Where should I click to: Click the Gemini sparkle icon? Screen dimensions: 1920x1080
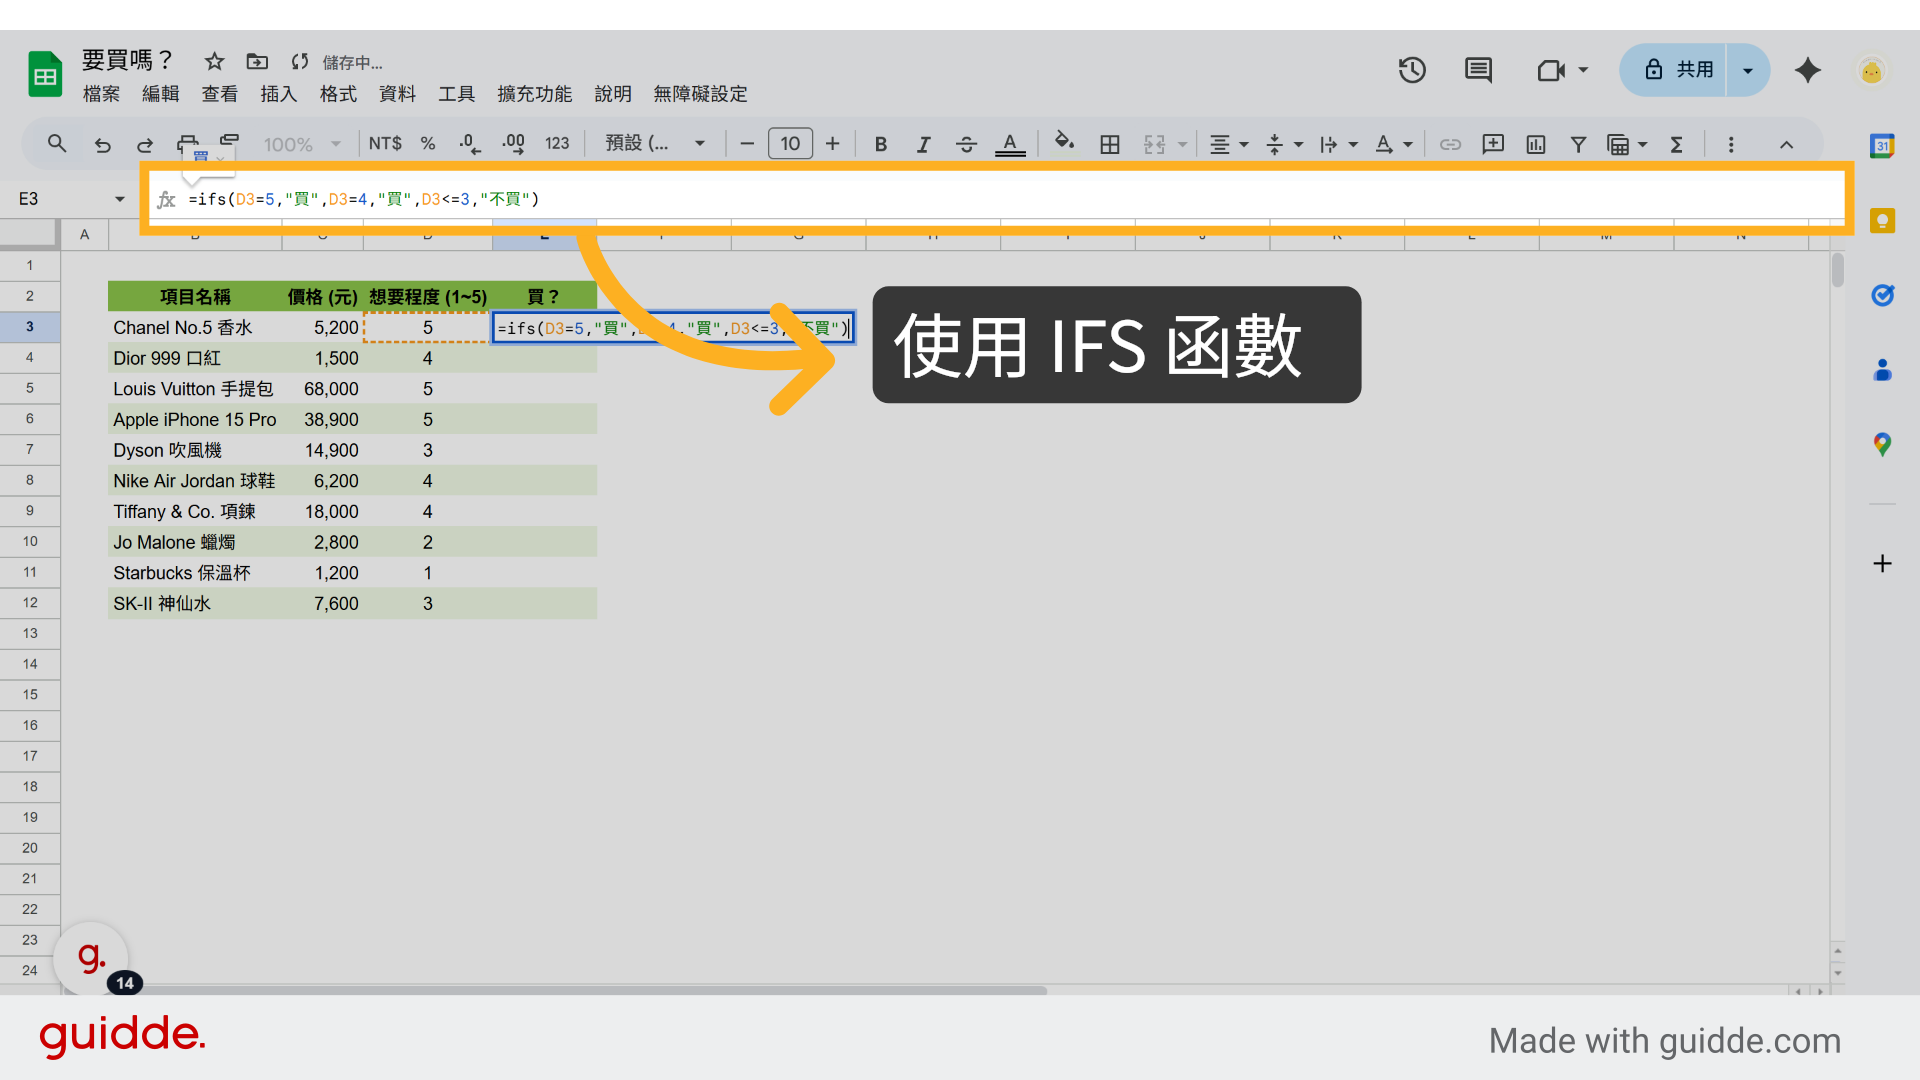tap(1807, 70)
